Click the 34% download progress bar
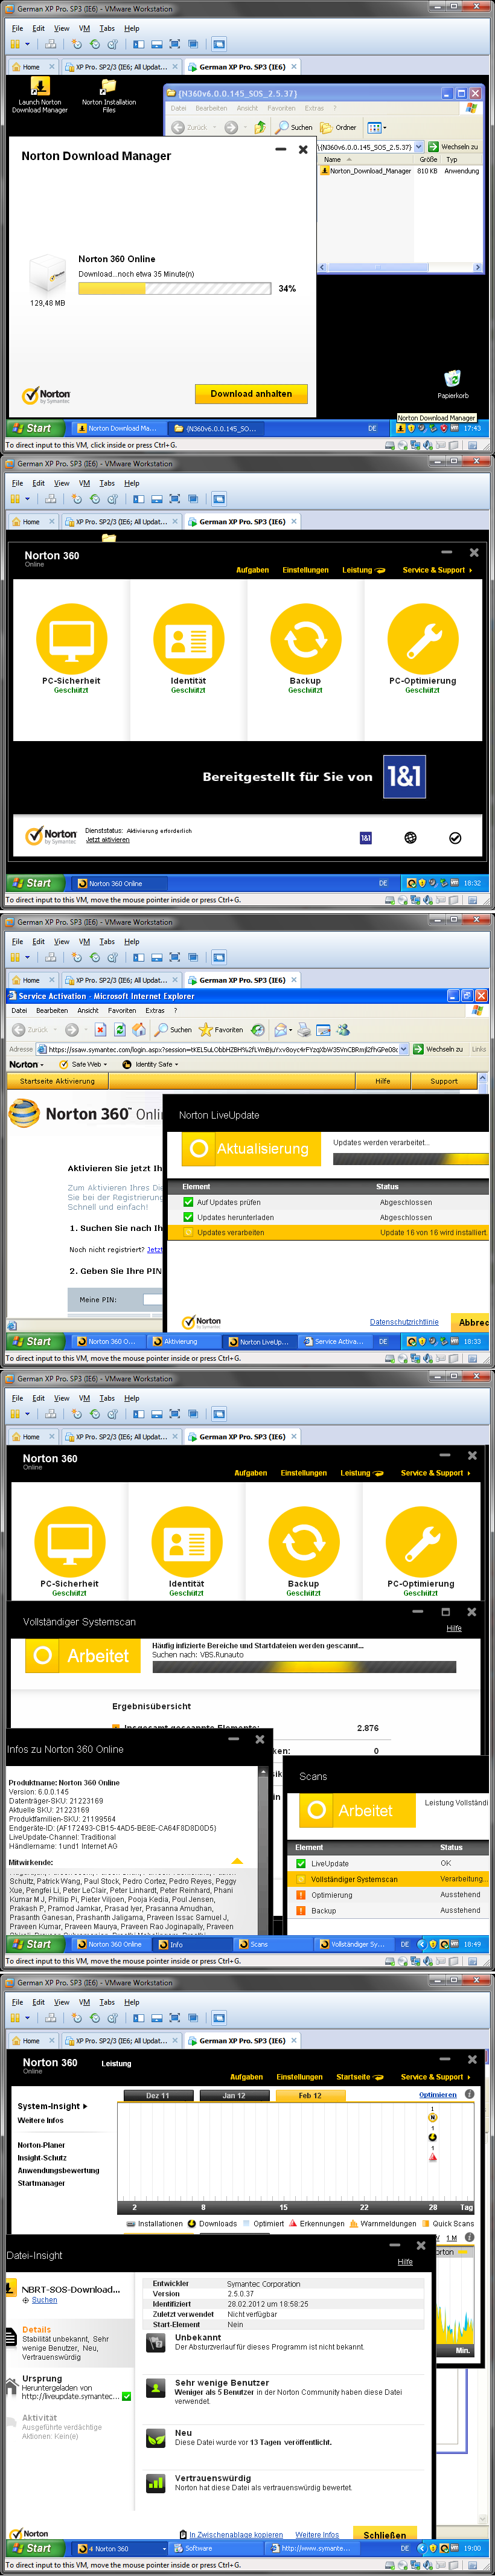Screen dimensions: 495x2576 point(174,288)
